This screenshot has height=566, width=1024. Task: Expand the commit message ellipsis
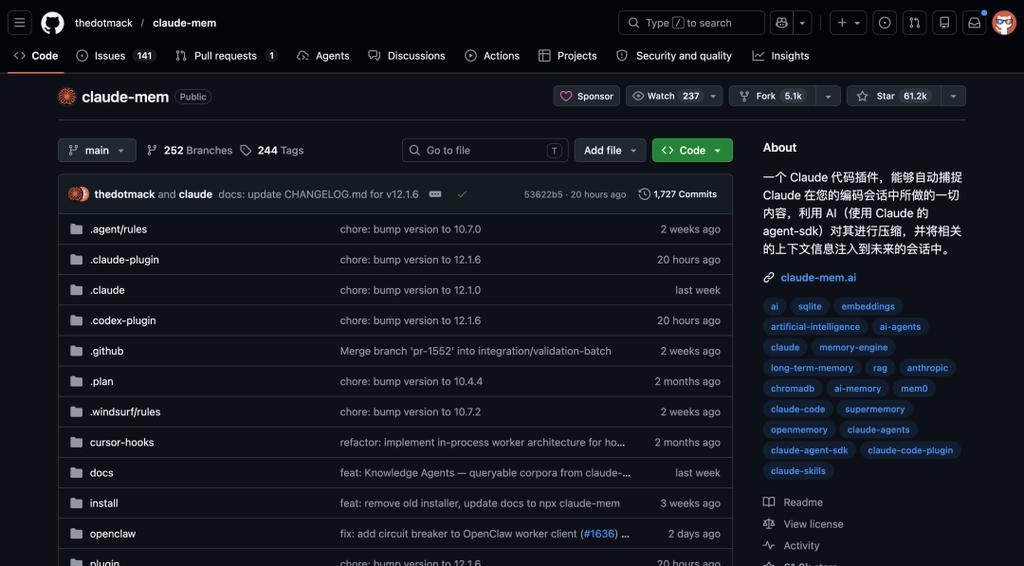click(435, 194)
